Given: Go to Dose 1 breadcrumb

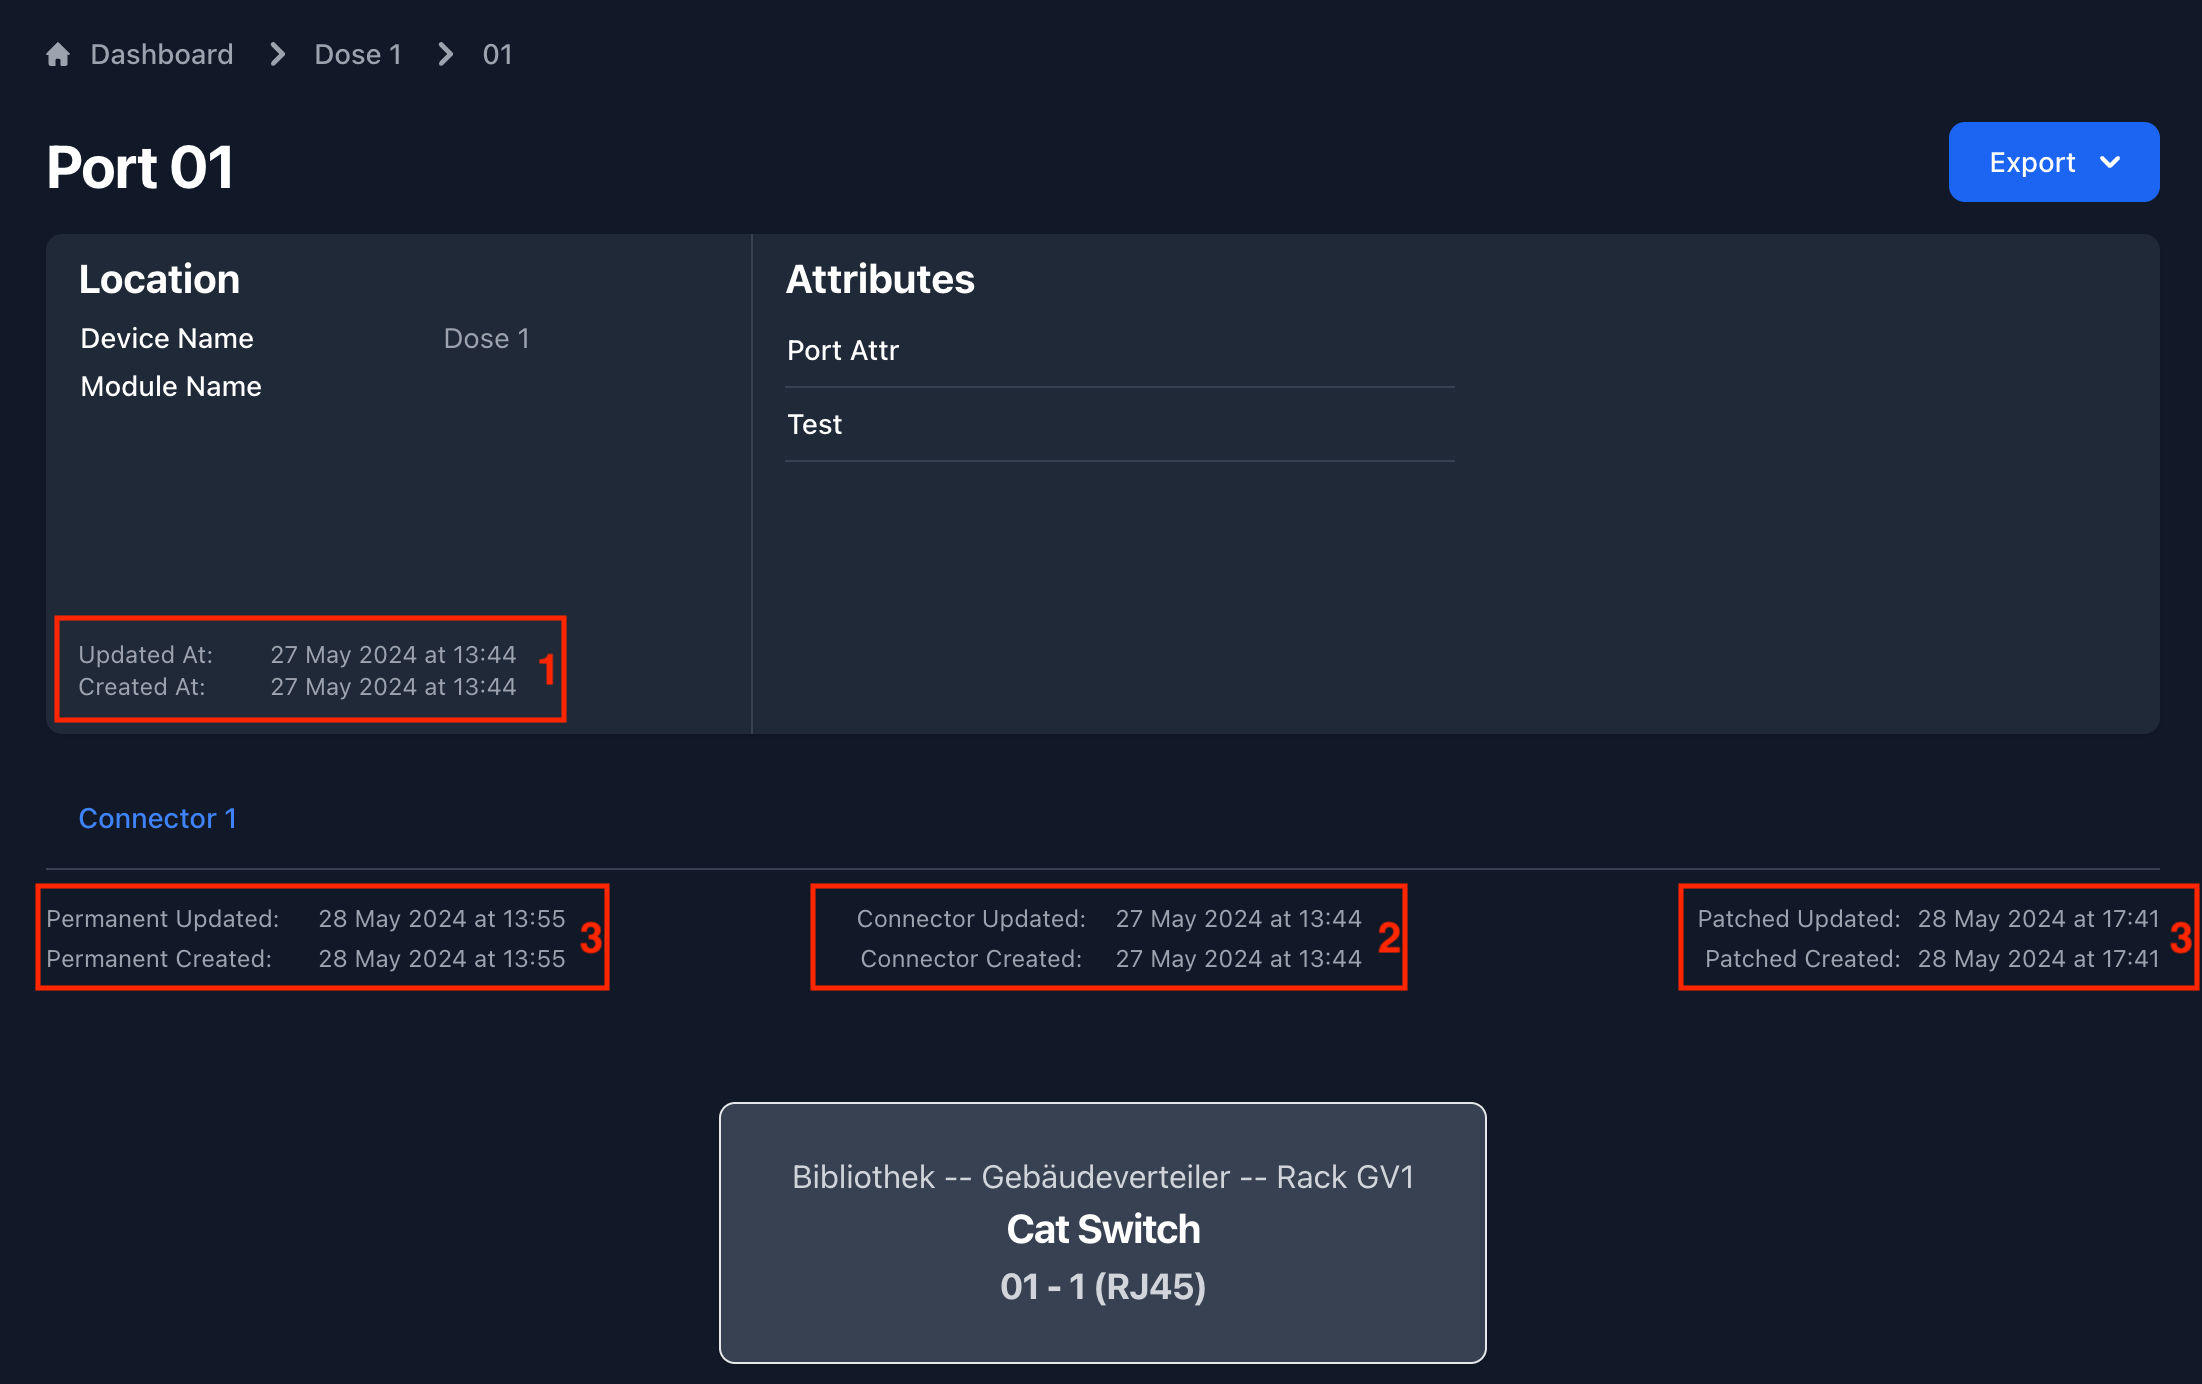Looking at the screenshot, I should [357, 54].
